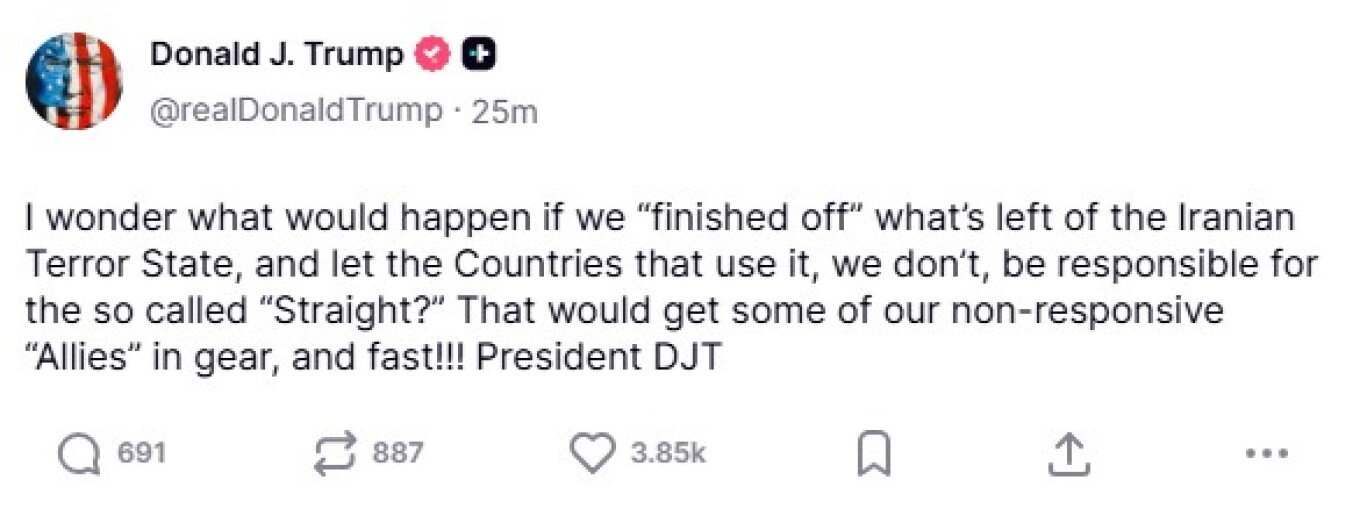Open the share upload icon
The image size is (1360, 516).
[x=1066, y=454]
